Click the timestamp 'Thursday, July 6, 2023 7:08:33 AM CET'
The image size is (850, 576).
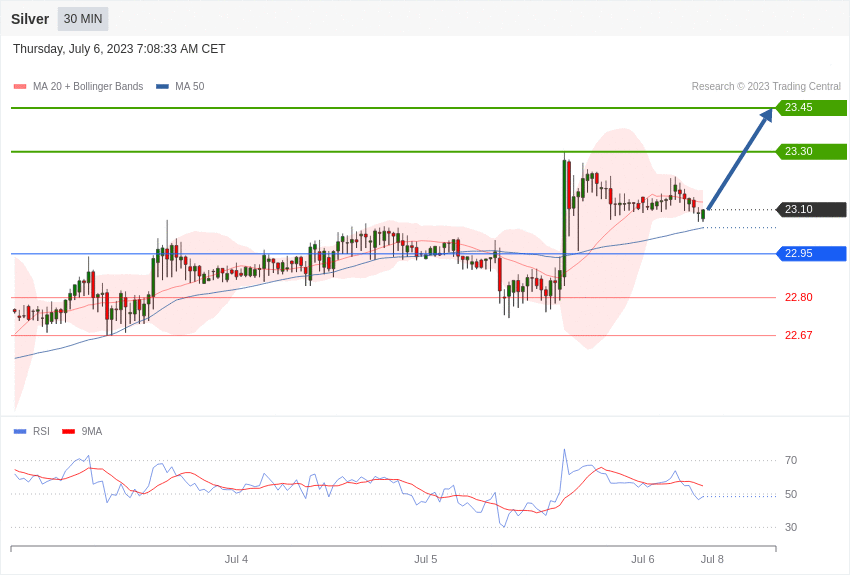click(119, 49)
